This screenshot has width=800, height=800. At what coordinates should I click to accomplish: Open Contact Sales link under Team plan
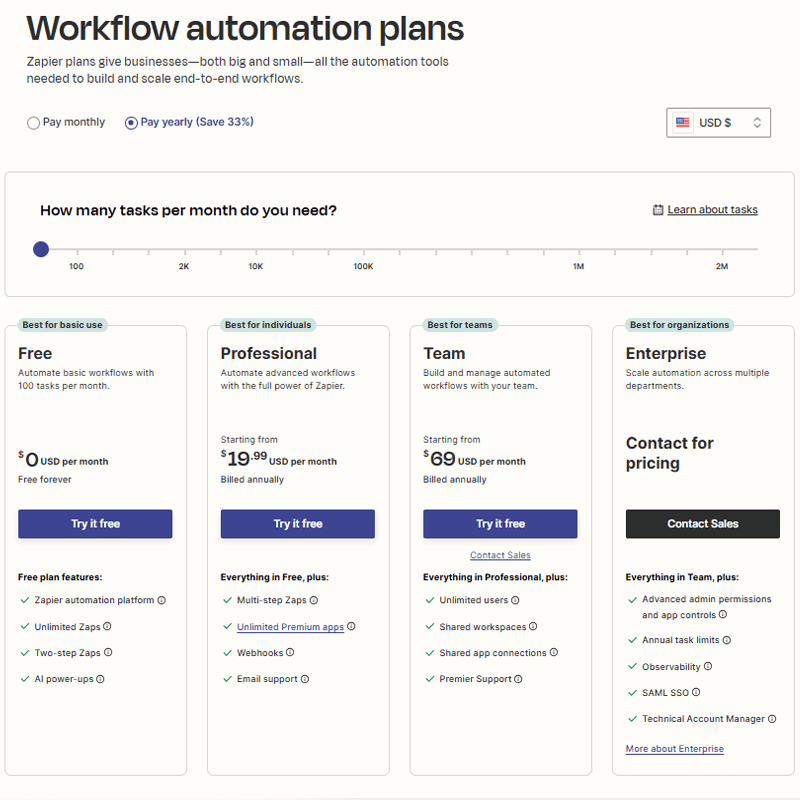coord(500,555)
